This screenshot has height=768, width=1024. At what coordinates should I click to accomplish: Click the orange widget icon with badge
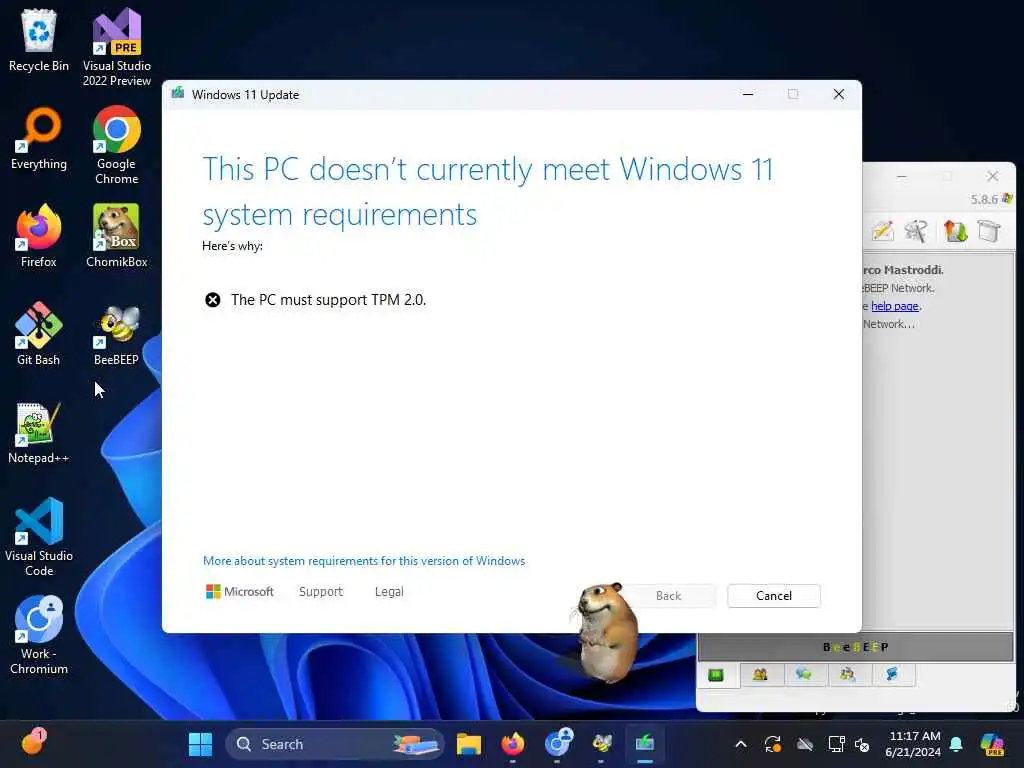(x=33, y=742)
